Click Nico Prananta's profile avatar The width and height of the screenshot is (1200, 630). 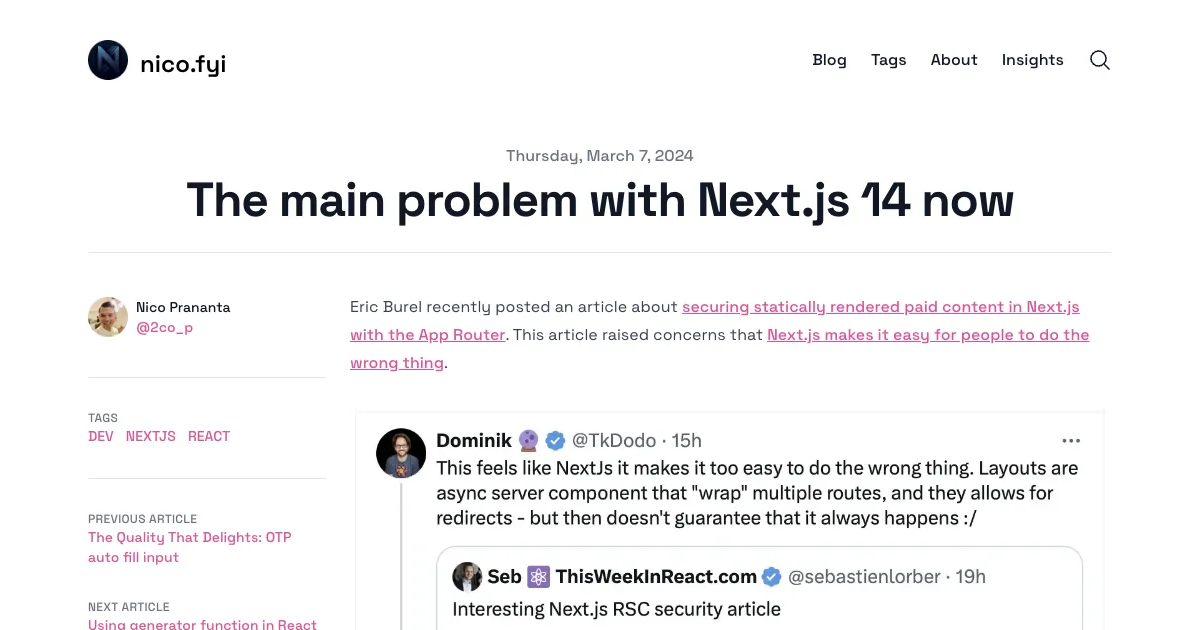click(107, 317)
